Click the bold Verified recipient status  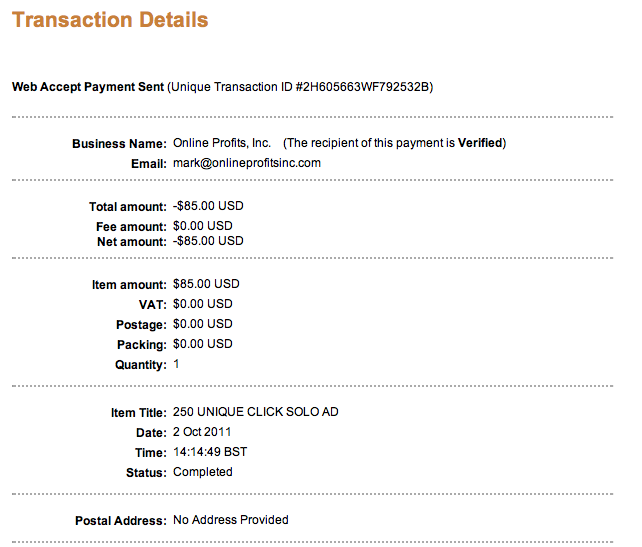(x=480, y=144)
